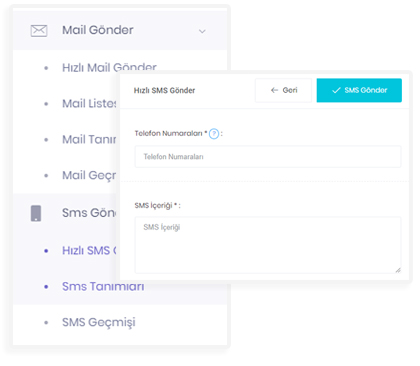
Task: Grab the text area resize handle
Action: [398, 270]
